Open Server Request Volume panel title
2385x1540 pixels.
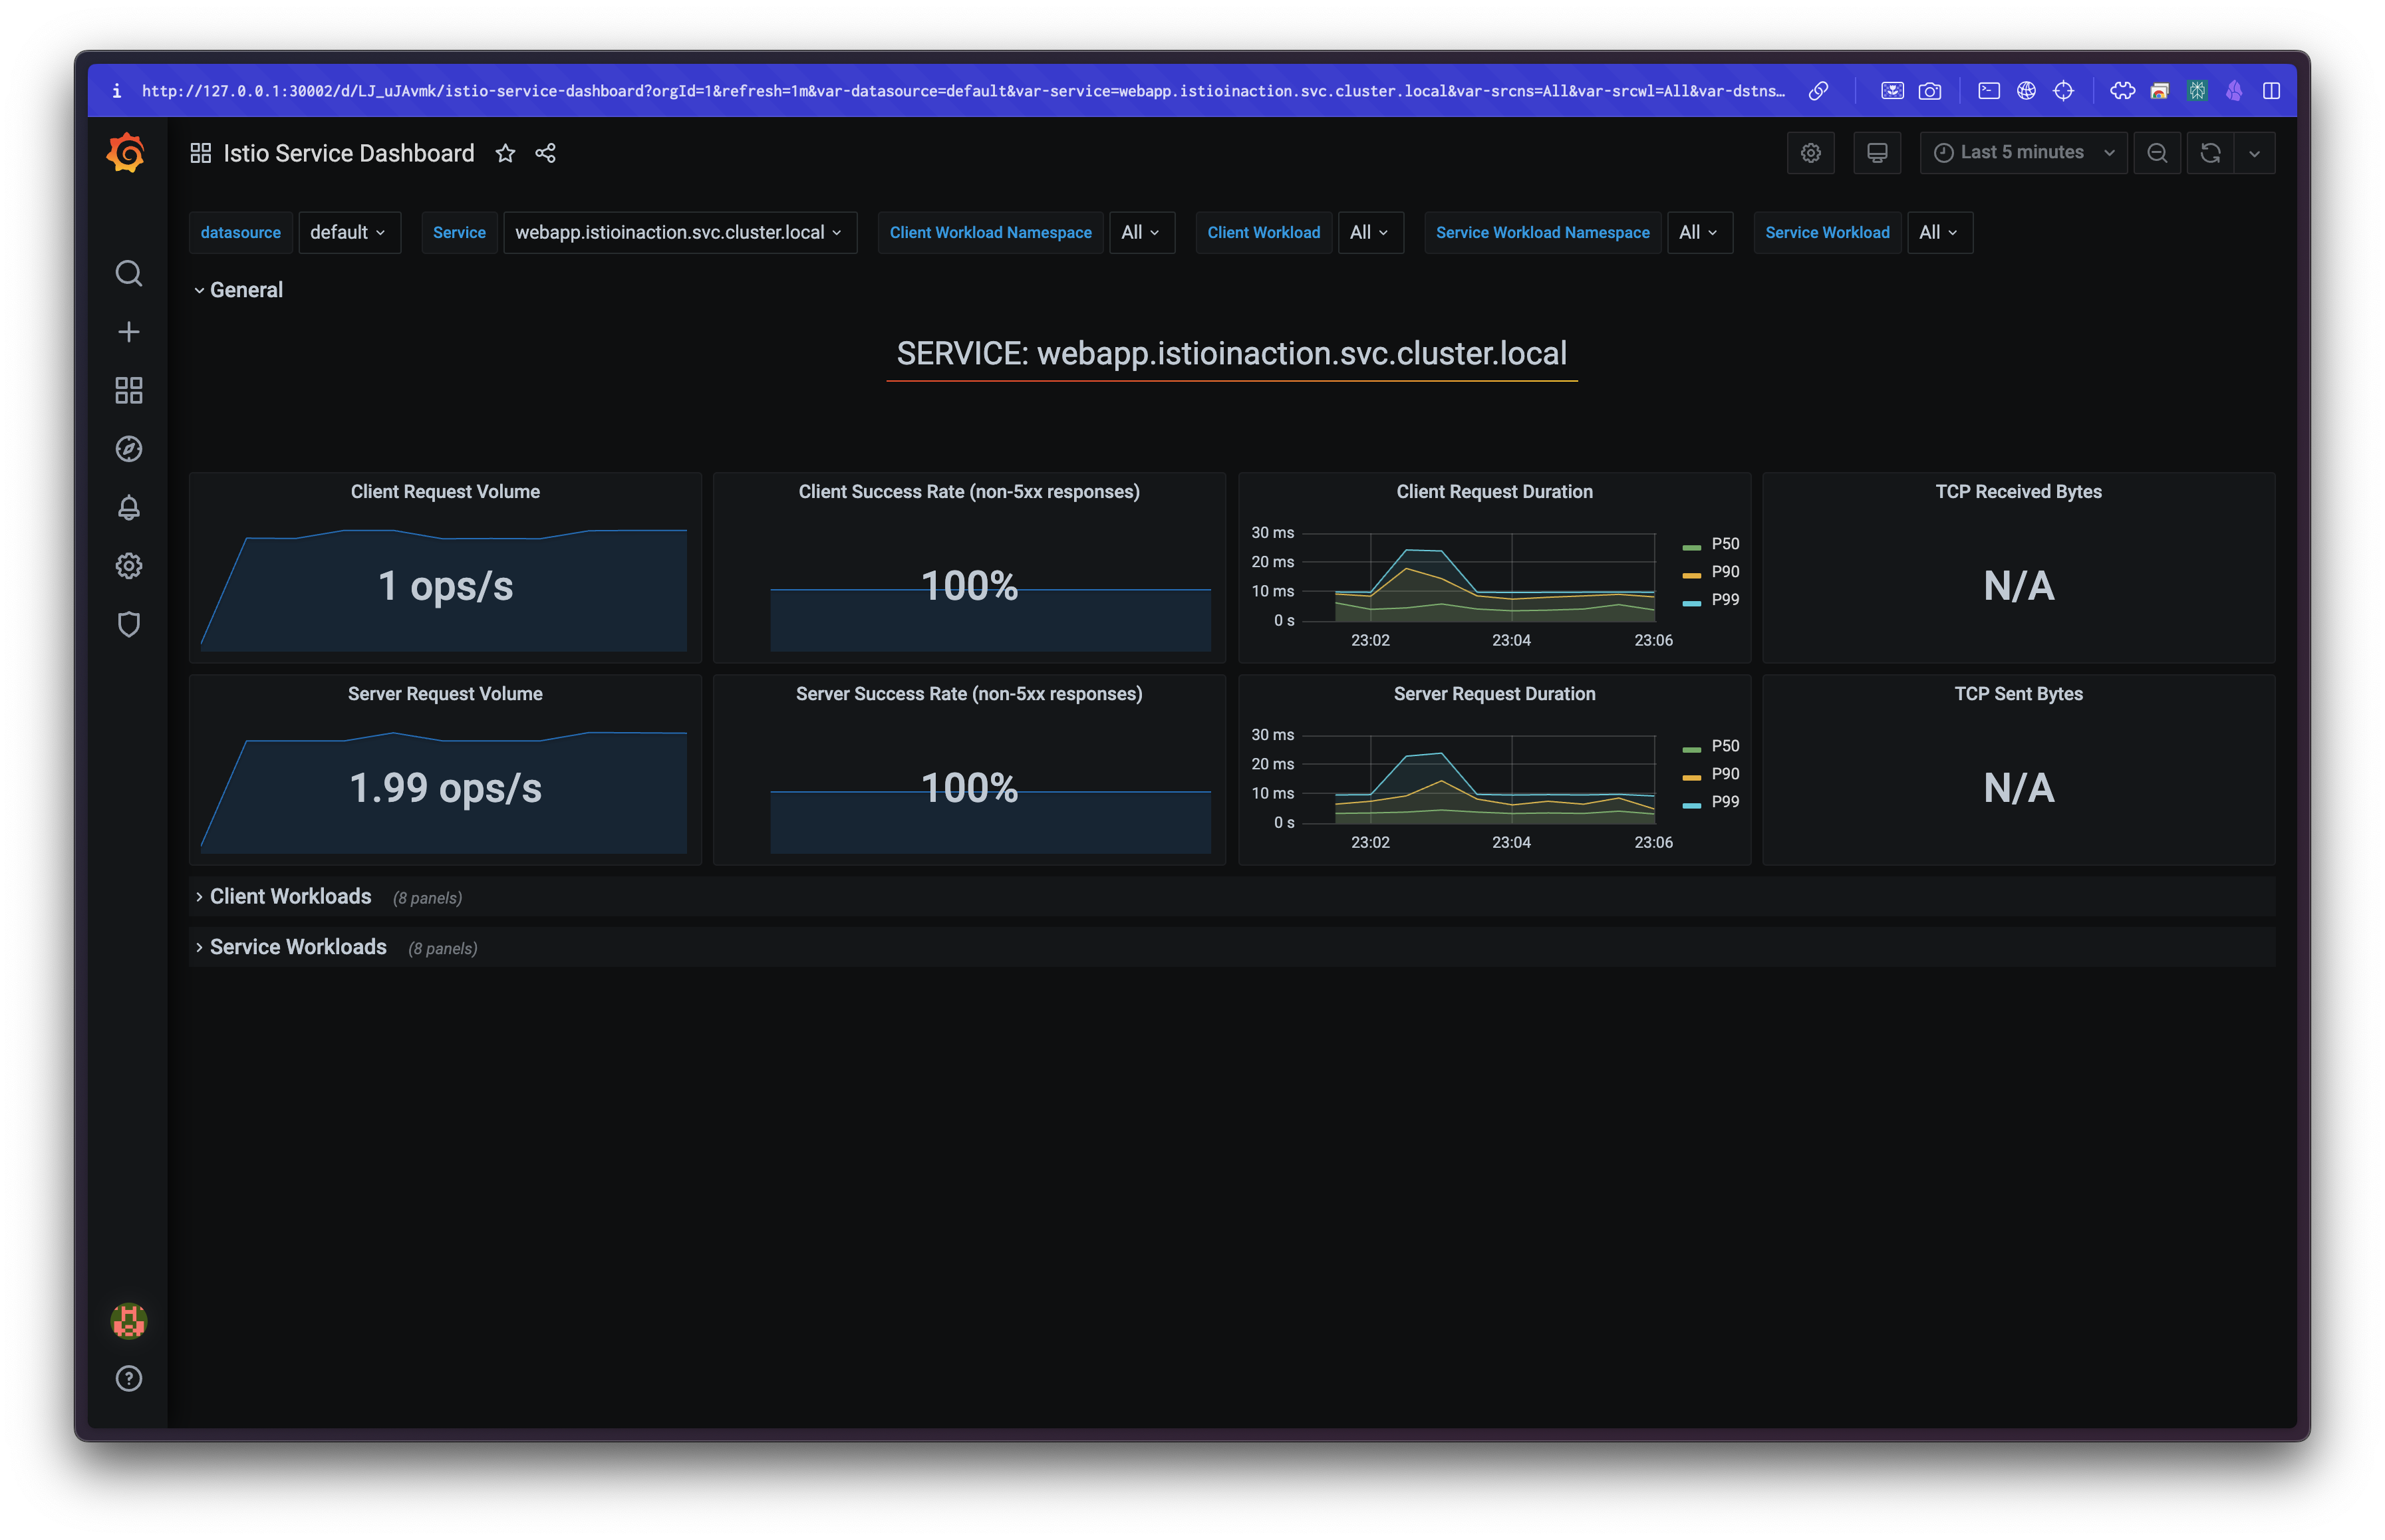point(445,694)
